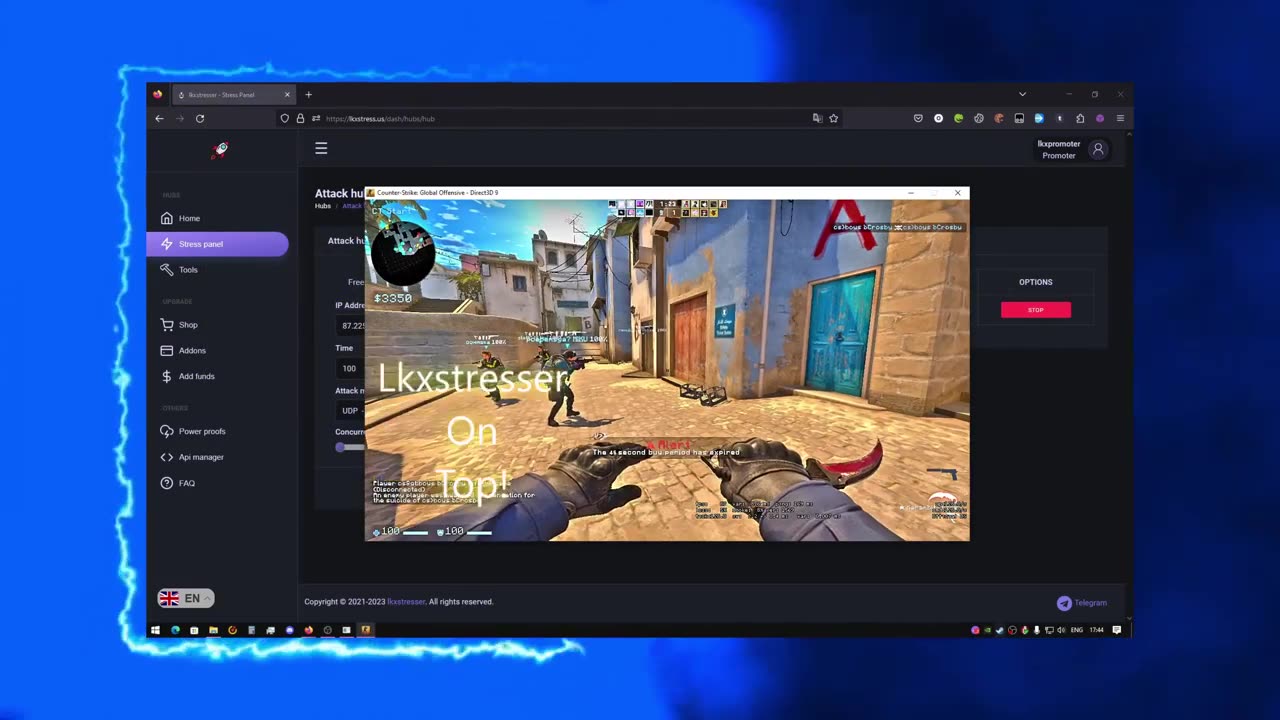Image resolution: width=1280 pixels, height=720 pixels.
Task: Click the browser forward arrow
Action: tap(180, 118)
